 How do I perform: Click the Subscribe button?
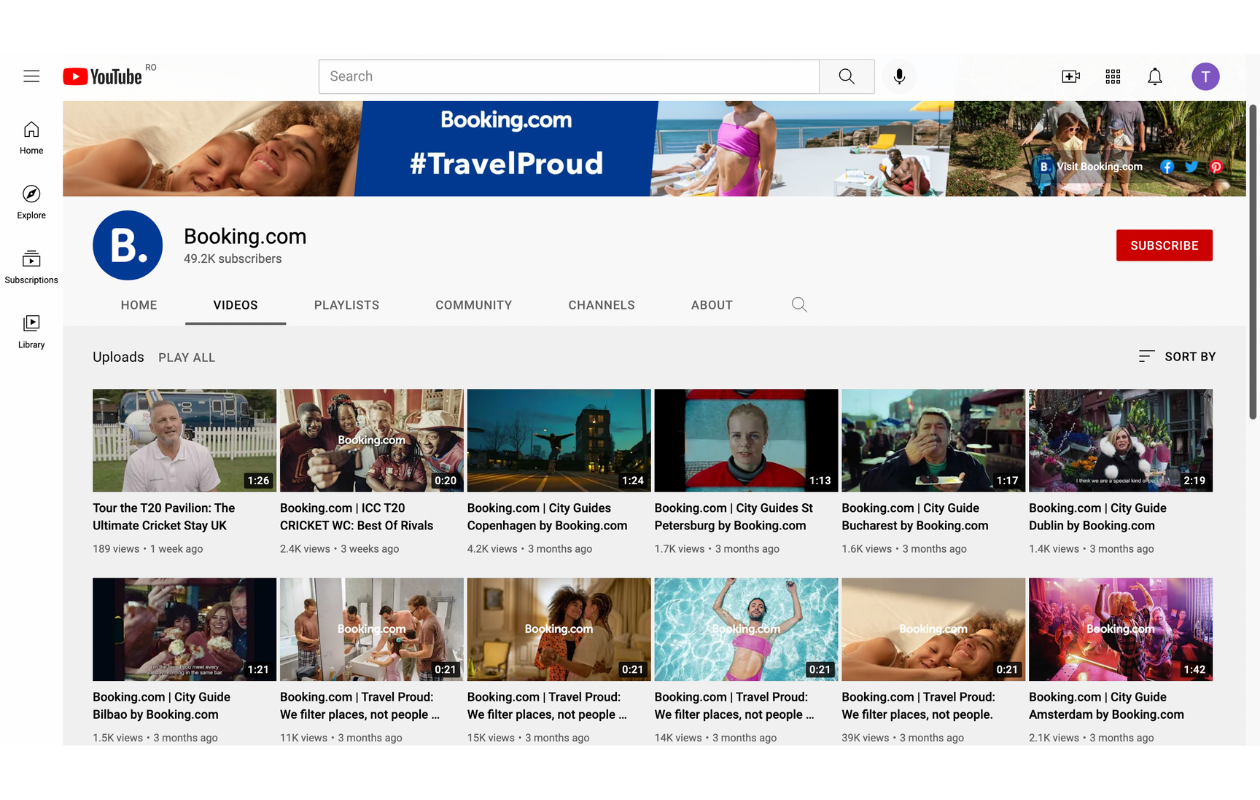(1164, 245)
